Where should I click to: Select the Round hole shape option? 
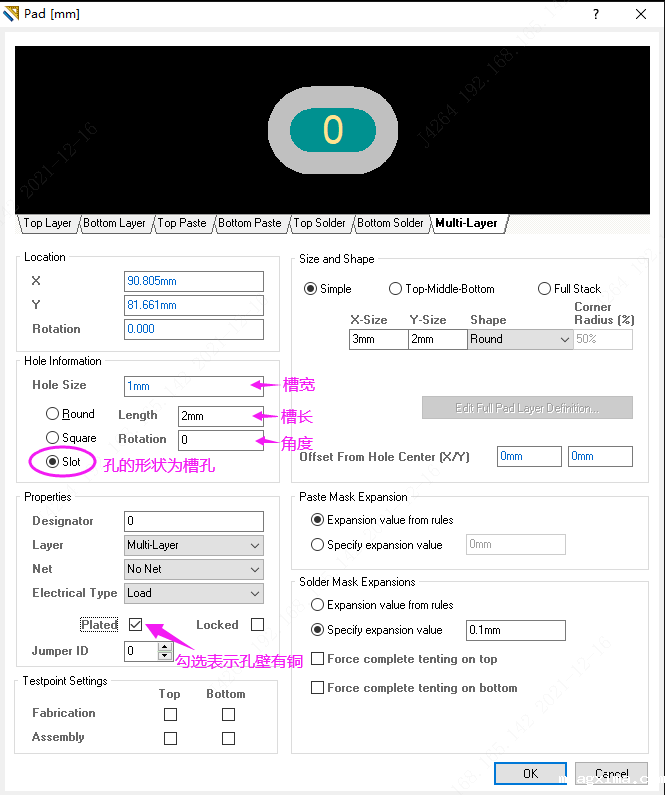pyautogui.click(x=52, y=414)
